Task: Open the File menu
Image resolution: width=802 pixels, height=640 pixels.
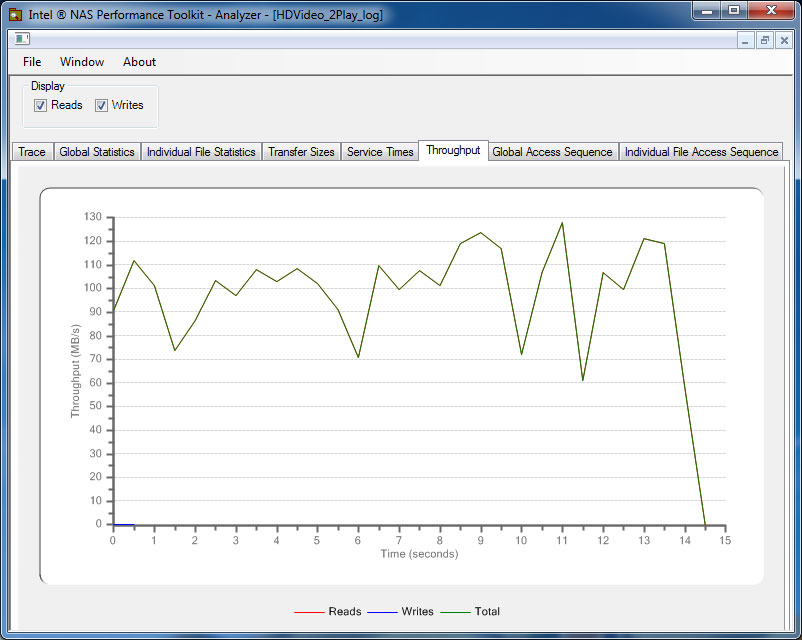Action: tap(32, 62)
